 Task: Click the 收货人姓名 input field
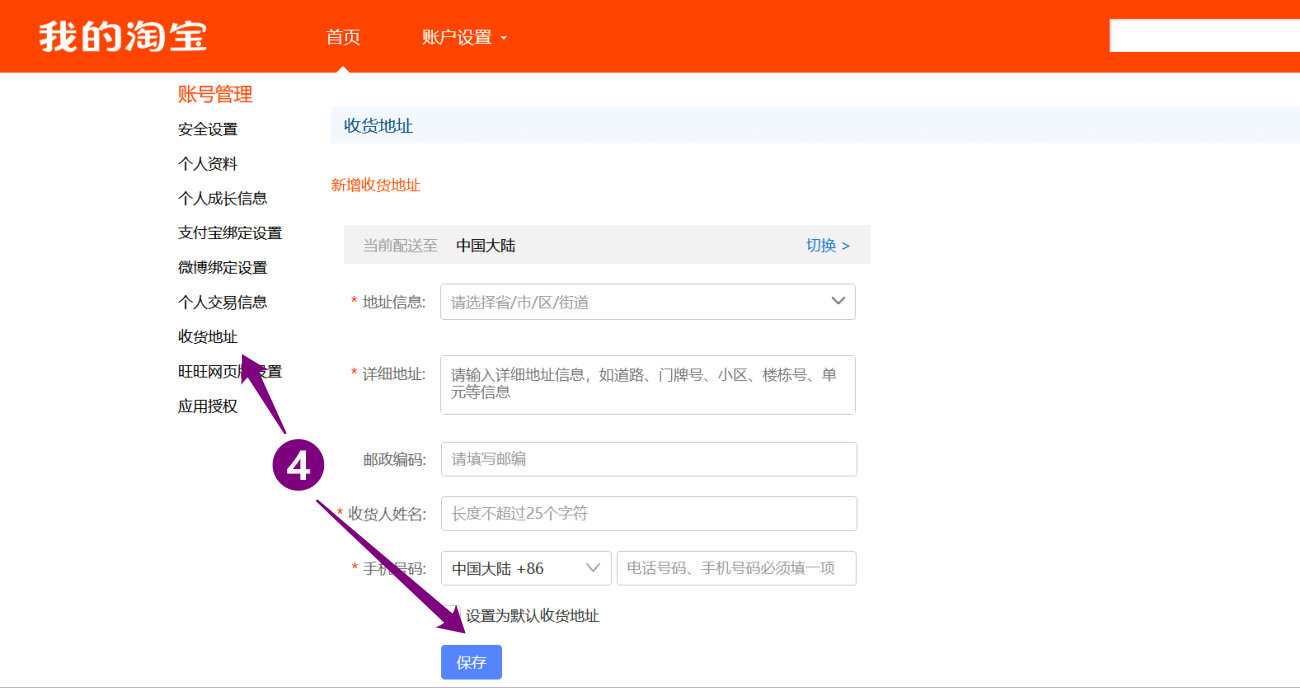648,514
